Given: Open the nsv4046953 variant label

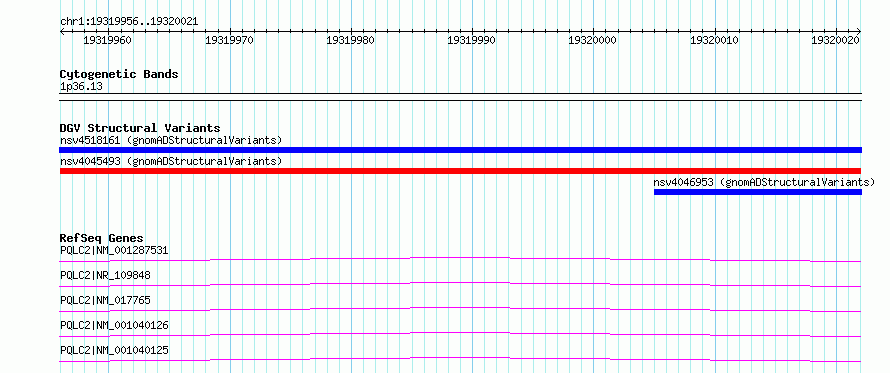Looking at the screenshot, I should click(x=764, y=182).
